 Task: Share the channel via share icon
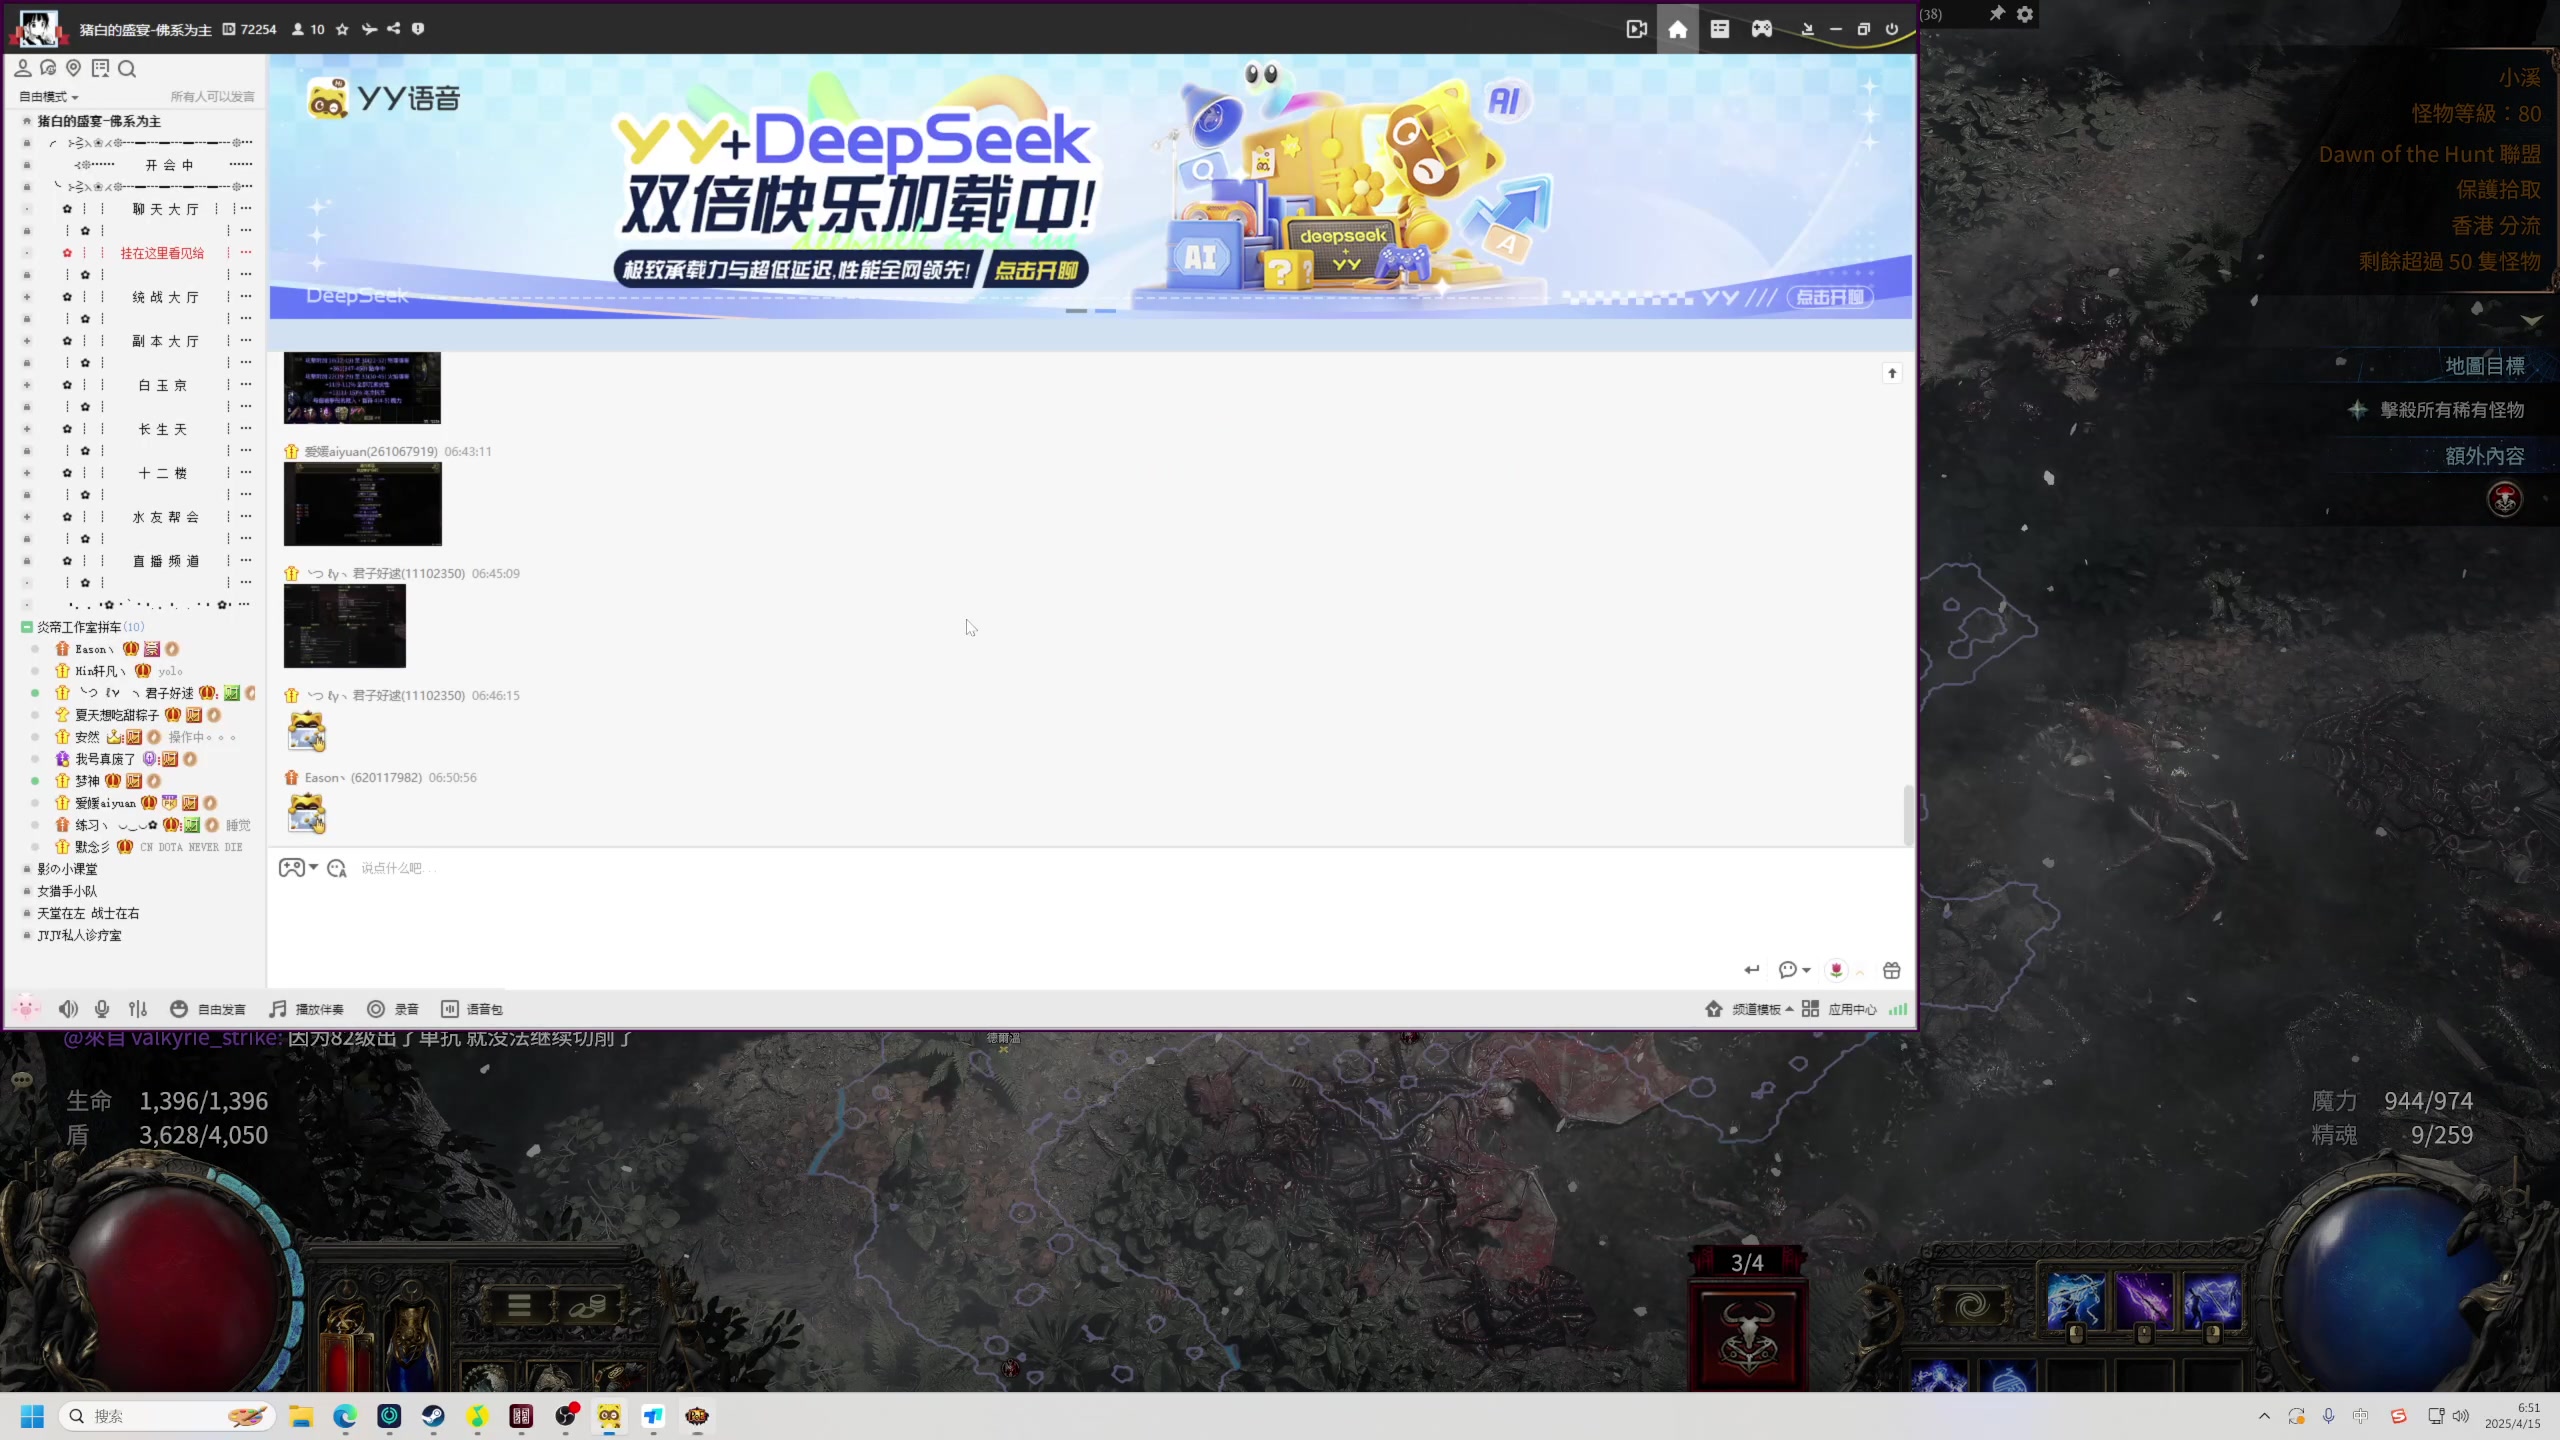tap(394, 29)
